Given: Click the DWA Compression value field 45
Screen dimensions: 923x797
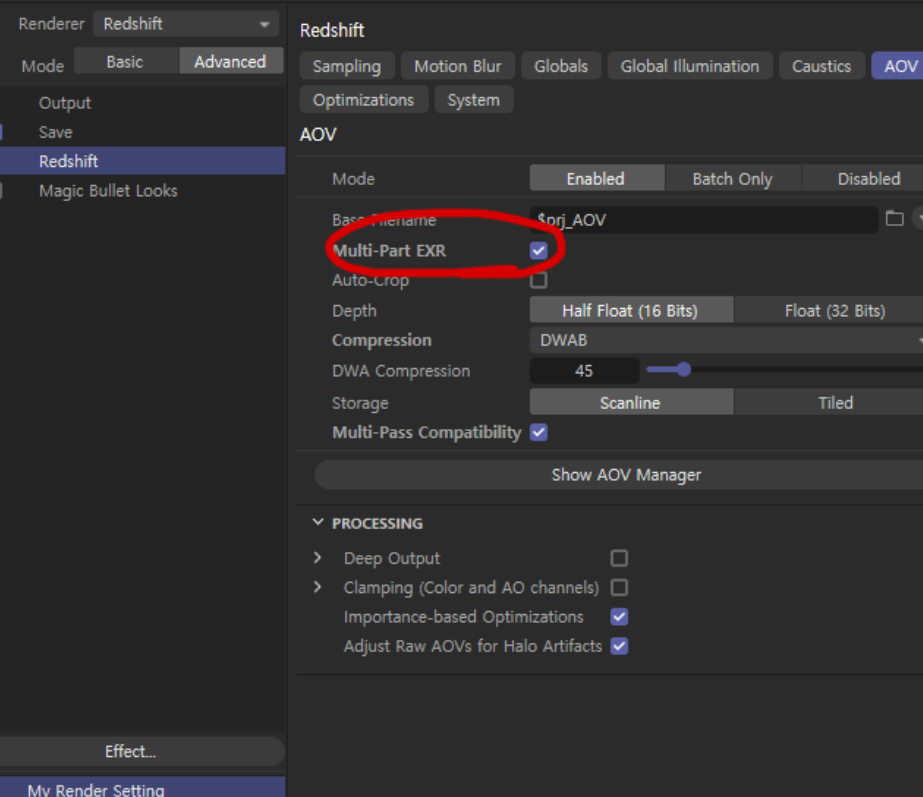Looking at the screenshot, I should tap(584, 371).
